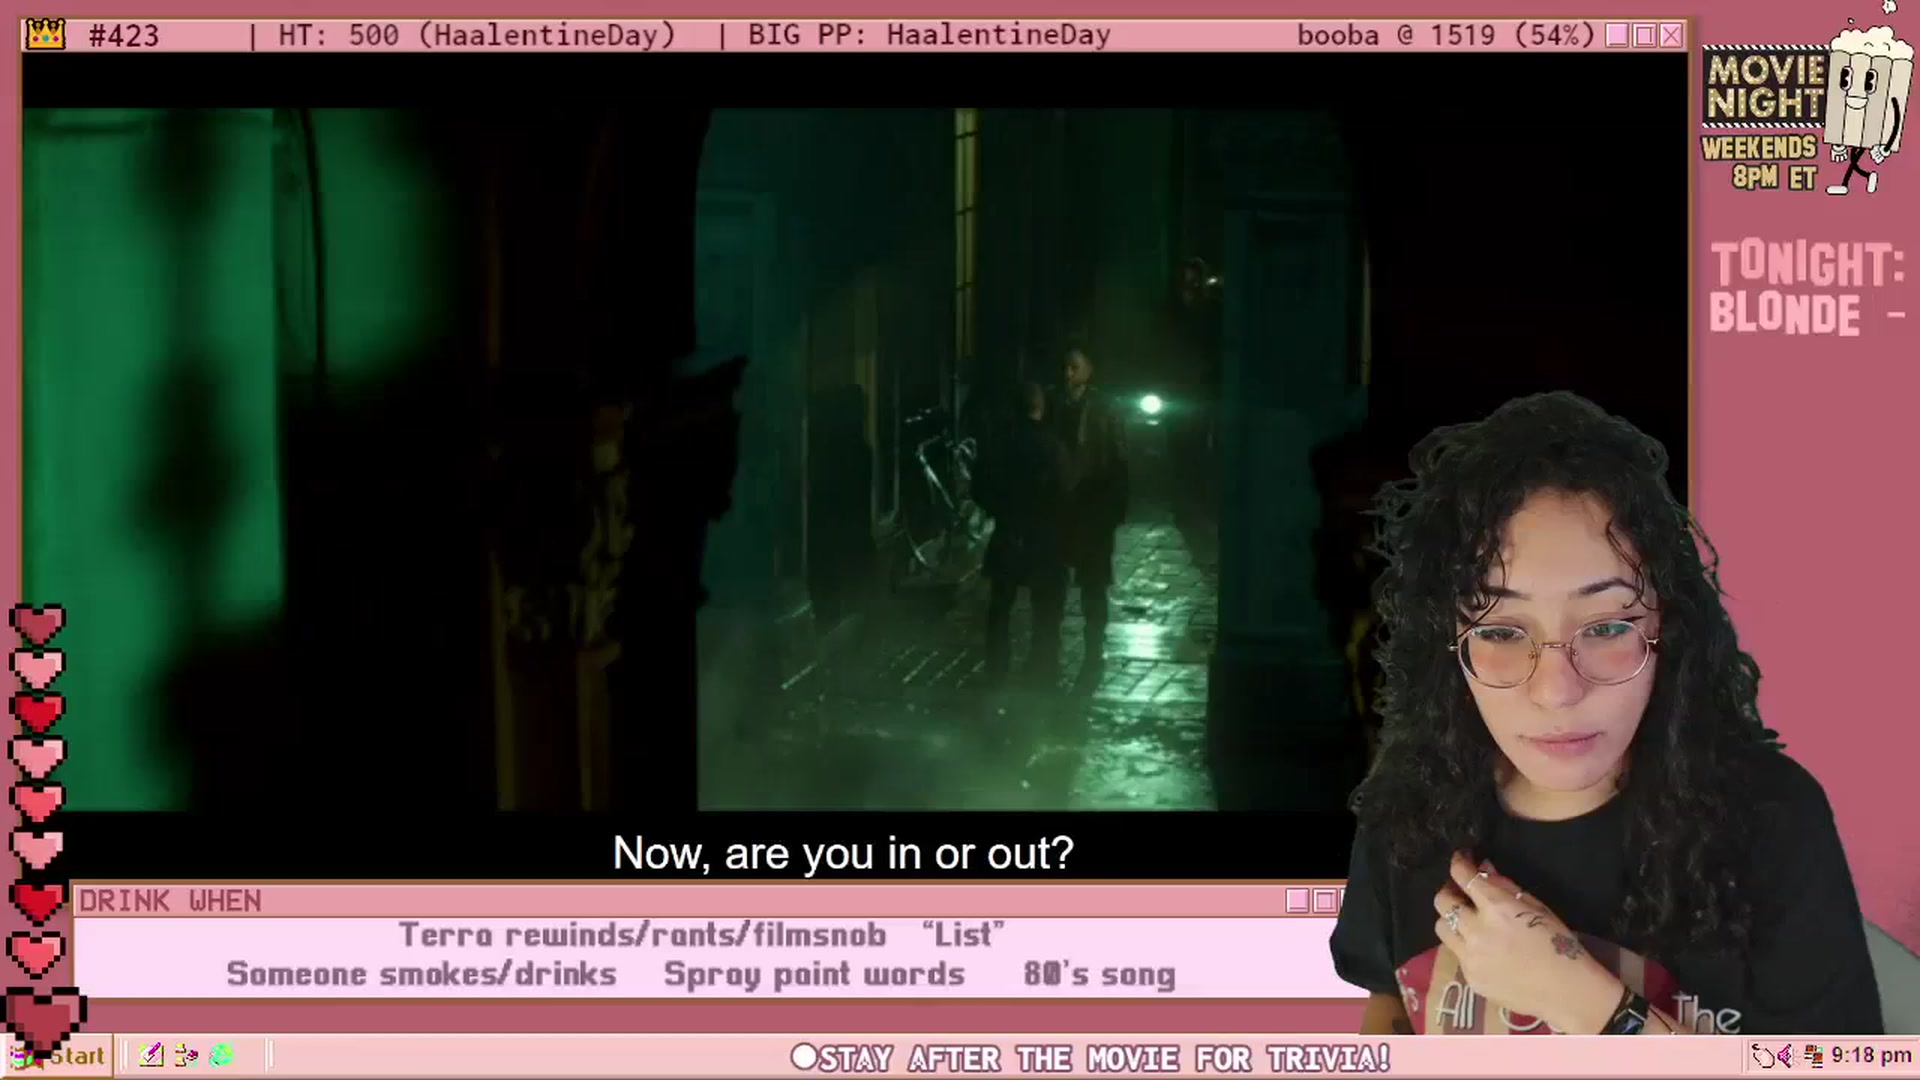1920x1080 pixels.
Task: Select the "List" drink rule
Action: coord(963,934)
